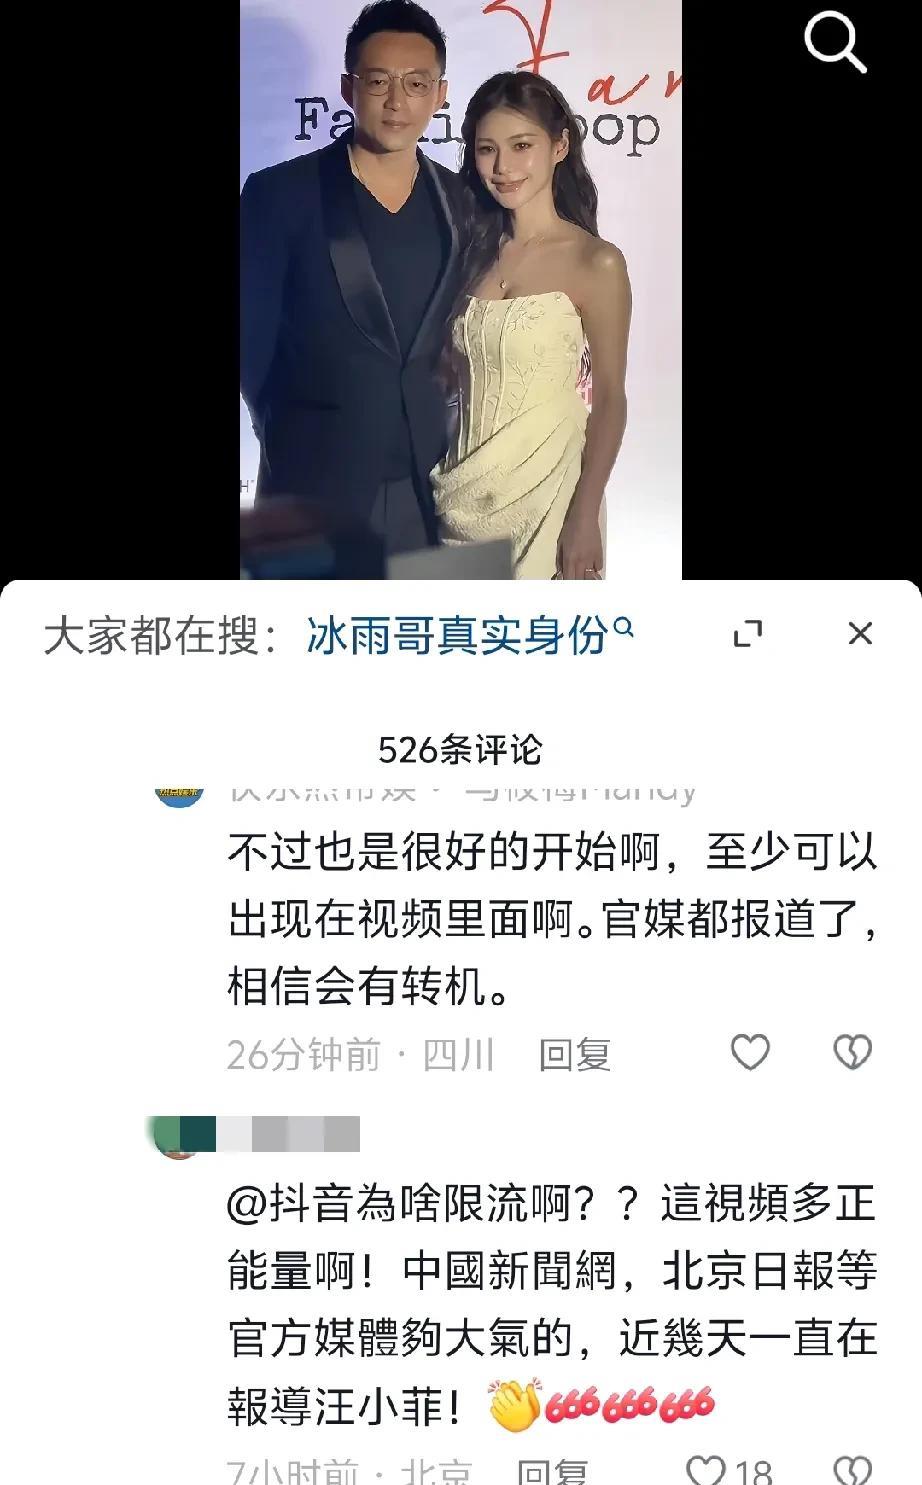Tap the video of the couple
This screenshot has width=922, height=1485.
click(x=461, y=290)
